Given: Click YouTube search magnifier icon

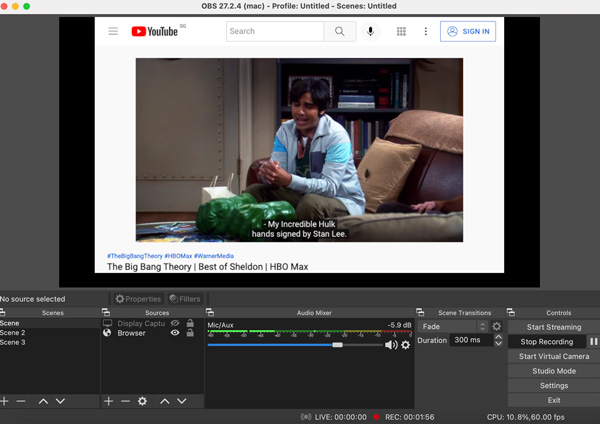Looking at the screenshot, I should click(x=339, y=31).
